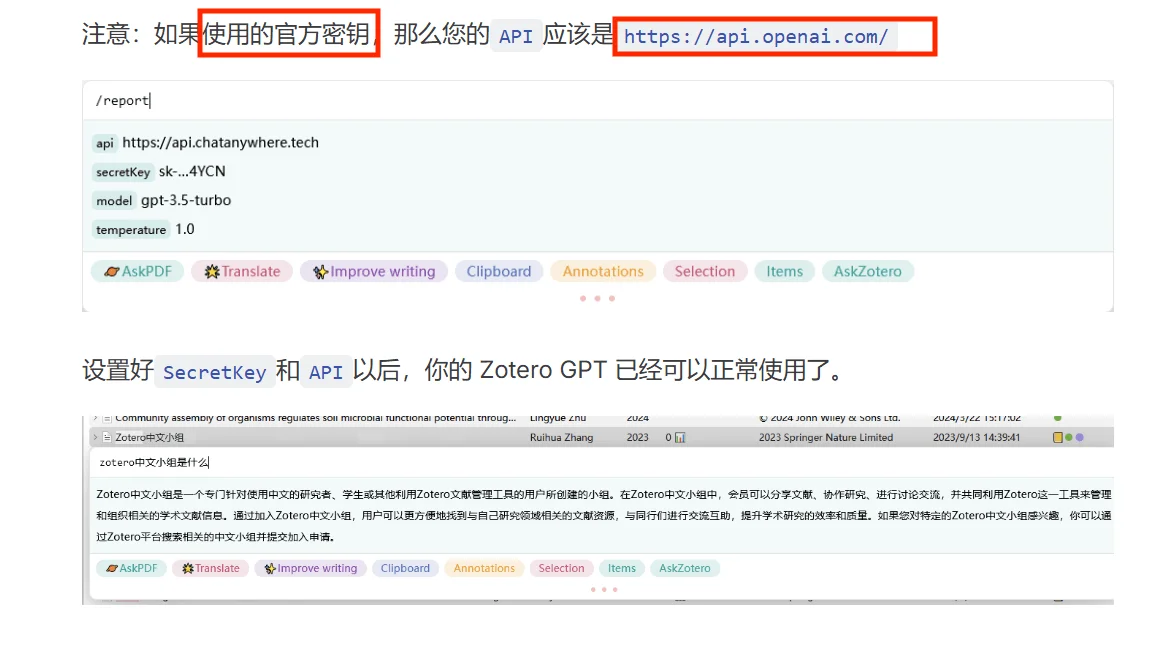
Task: Open the AskZotero command
Action: pyautogui.click(x=867, y=271)
